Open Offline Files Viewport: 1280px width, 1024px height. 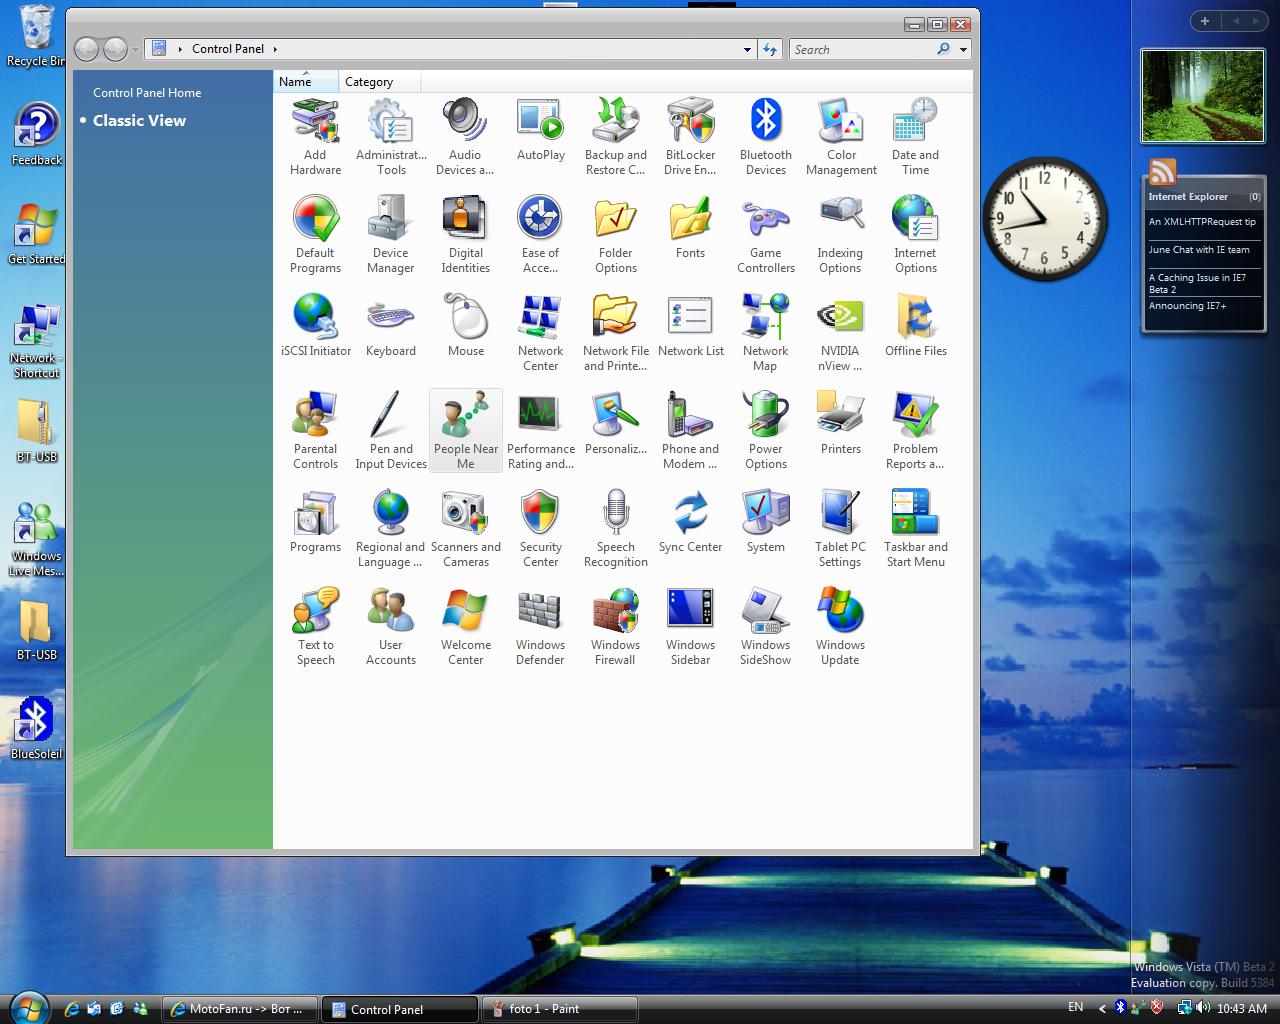click(915, 326)
